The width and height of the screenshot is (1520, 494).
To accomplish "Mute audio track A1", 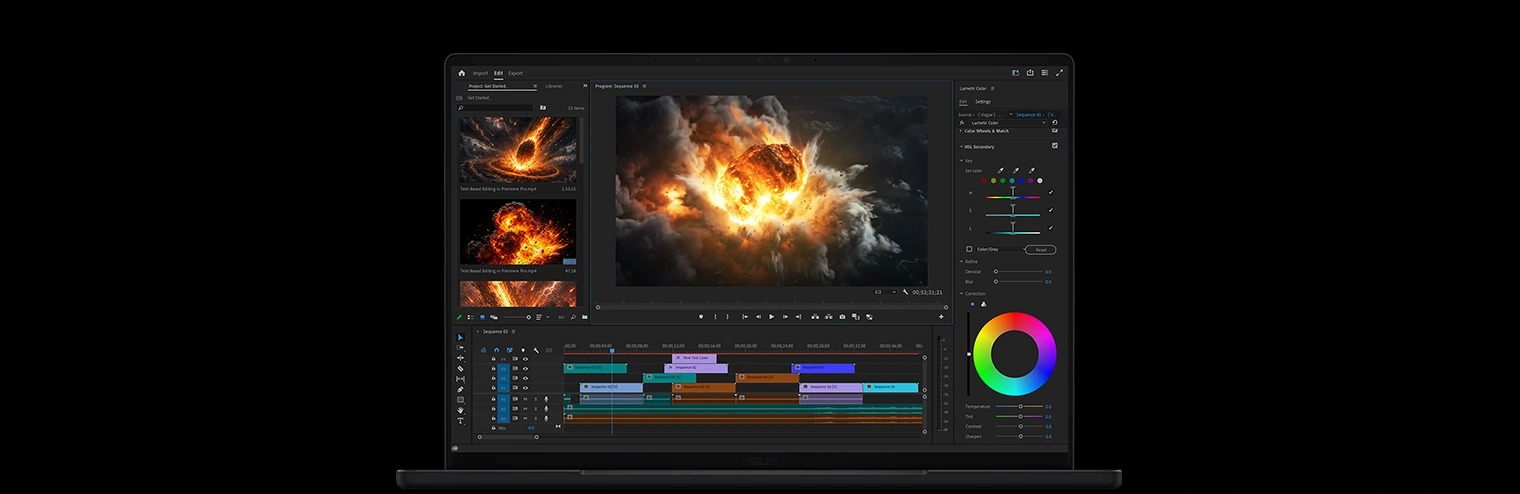I will coord(525,399).
